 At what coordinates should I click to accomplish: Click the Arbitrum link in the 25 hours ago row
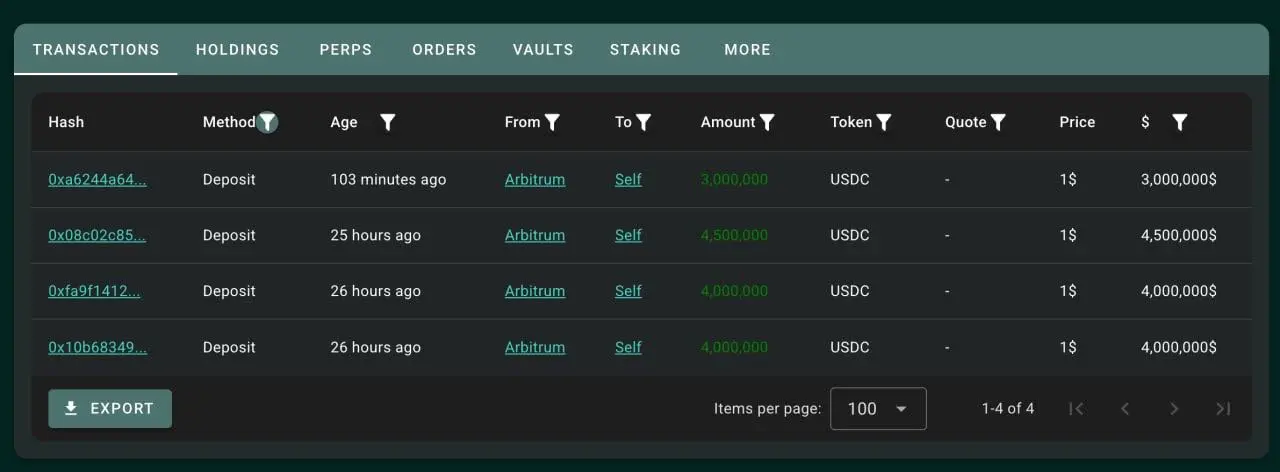tap(535, 236)
